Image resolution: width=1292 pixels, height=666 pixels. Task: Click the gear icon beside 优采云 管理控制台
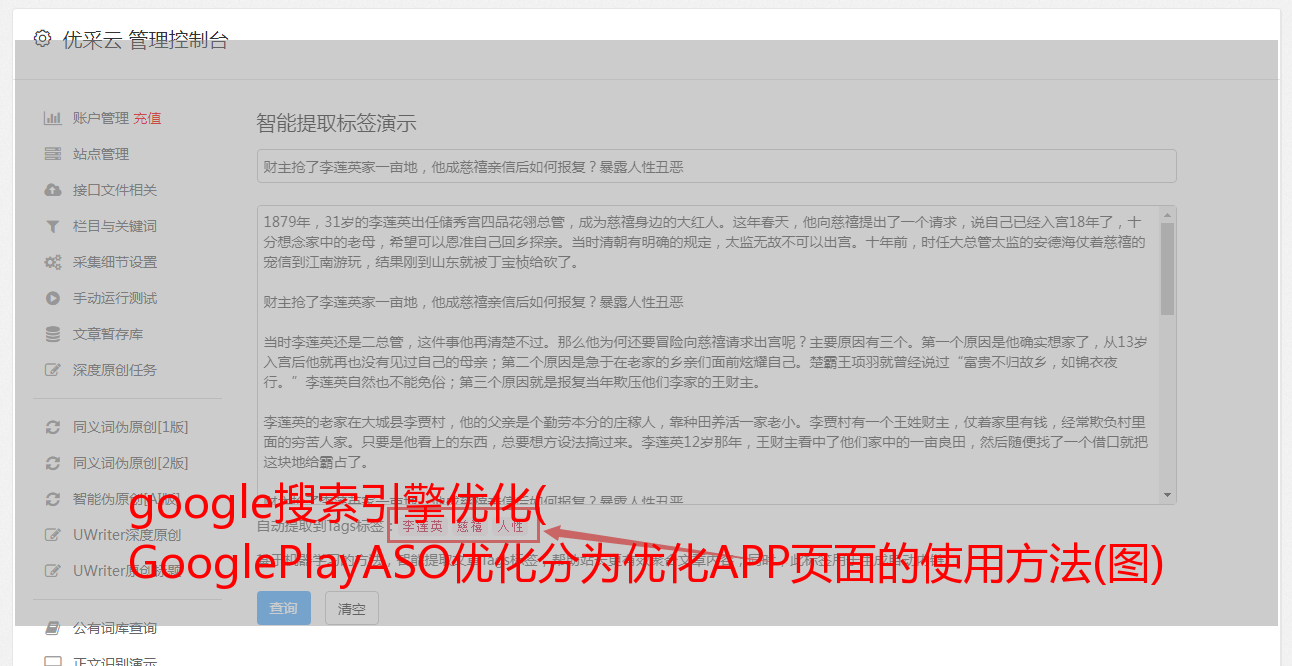(x=42, y=39)
